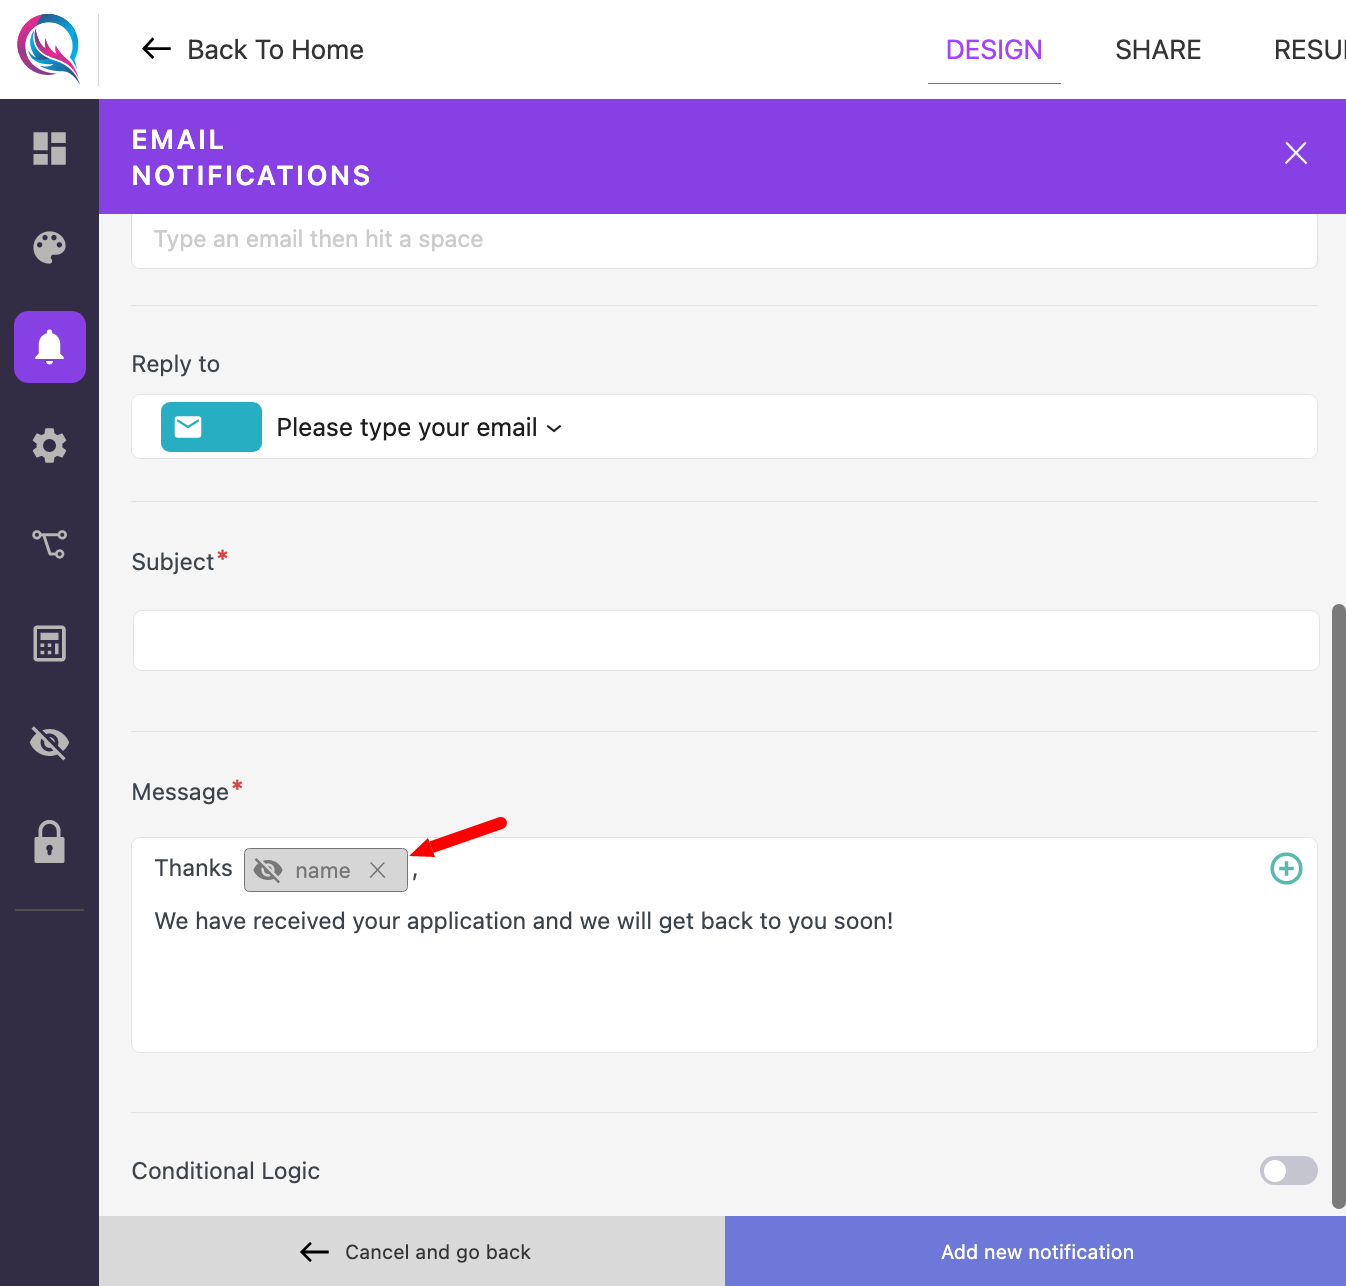Click the teal envelope icon in Reply to
Screen dimensions: 1346x1286
point(211,427)
